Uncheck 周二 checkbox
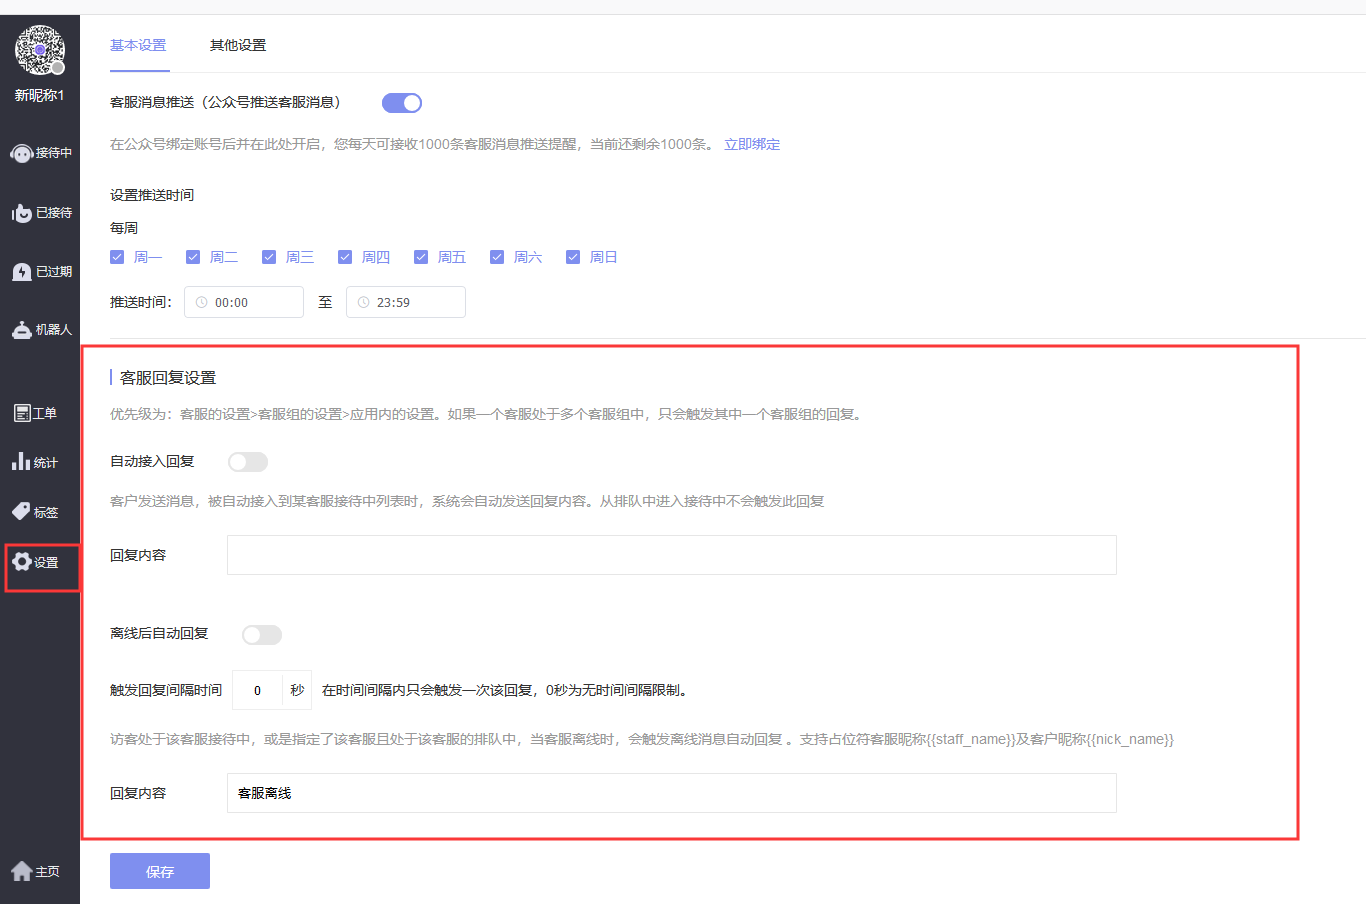The height and width of the screenshot is (904, 1366). click(x=193, y=257)
